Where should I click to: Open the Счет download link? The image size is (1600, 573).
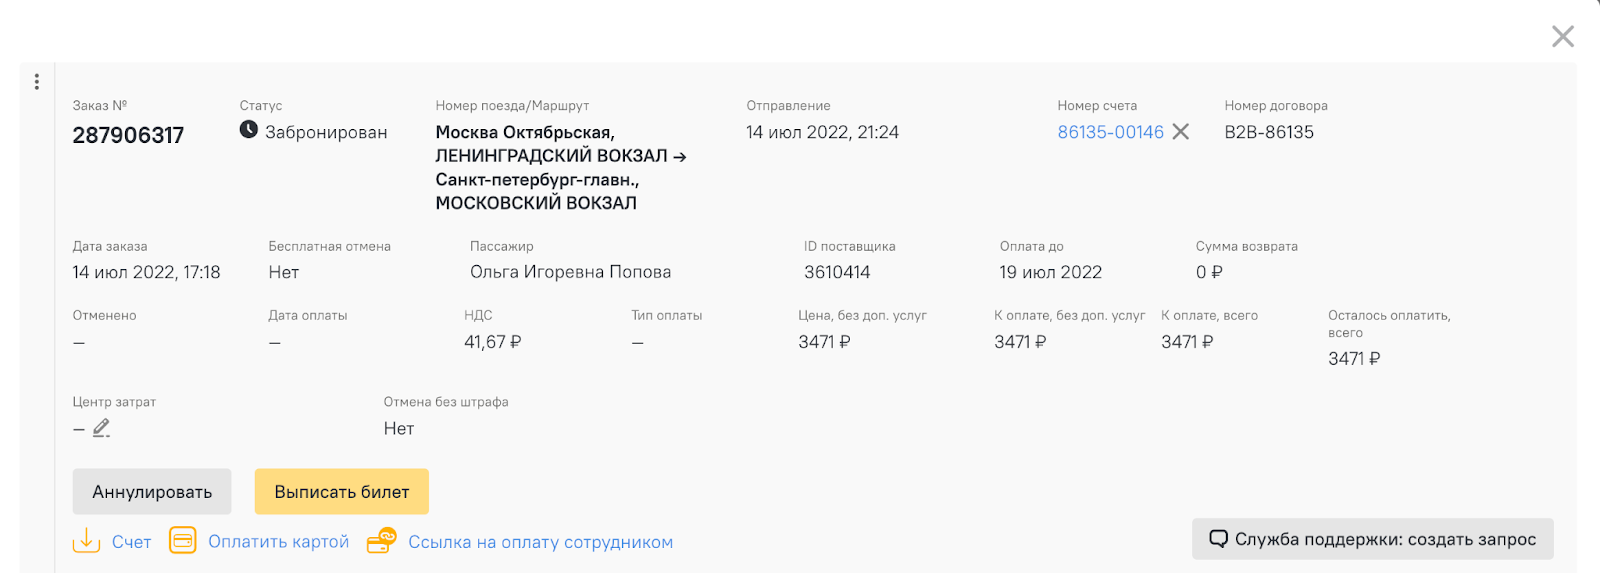(x=131, y=542)
